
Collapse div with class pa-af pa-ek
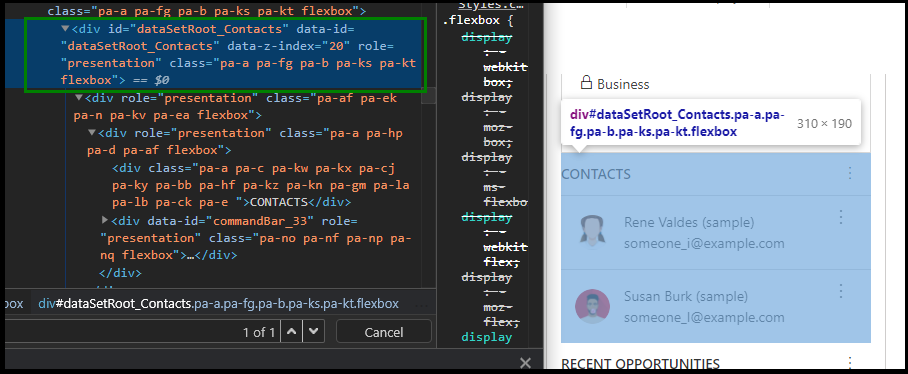pyautogui.click(x=79, y=98)
